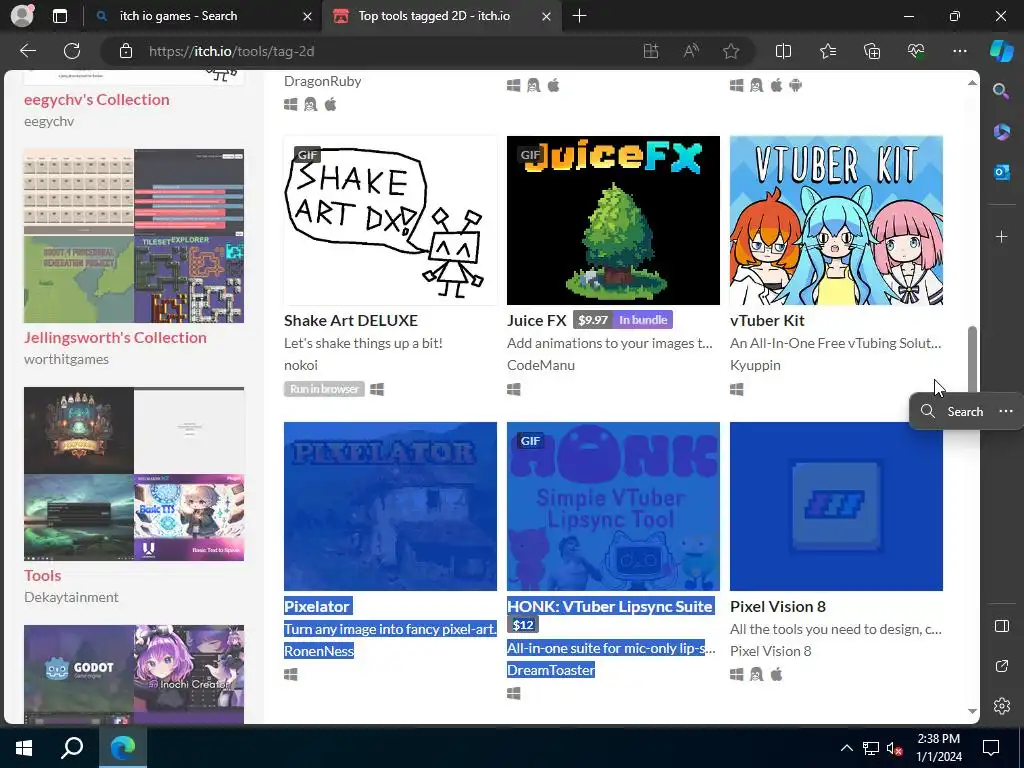The height and width of the screenshot is (768, 1024).
Task: Open the sidebar settings gear
Action: click(x=1002, y=706)
